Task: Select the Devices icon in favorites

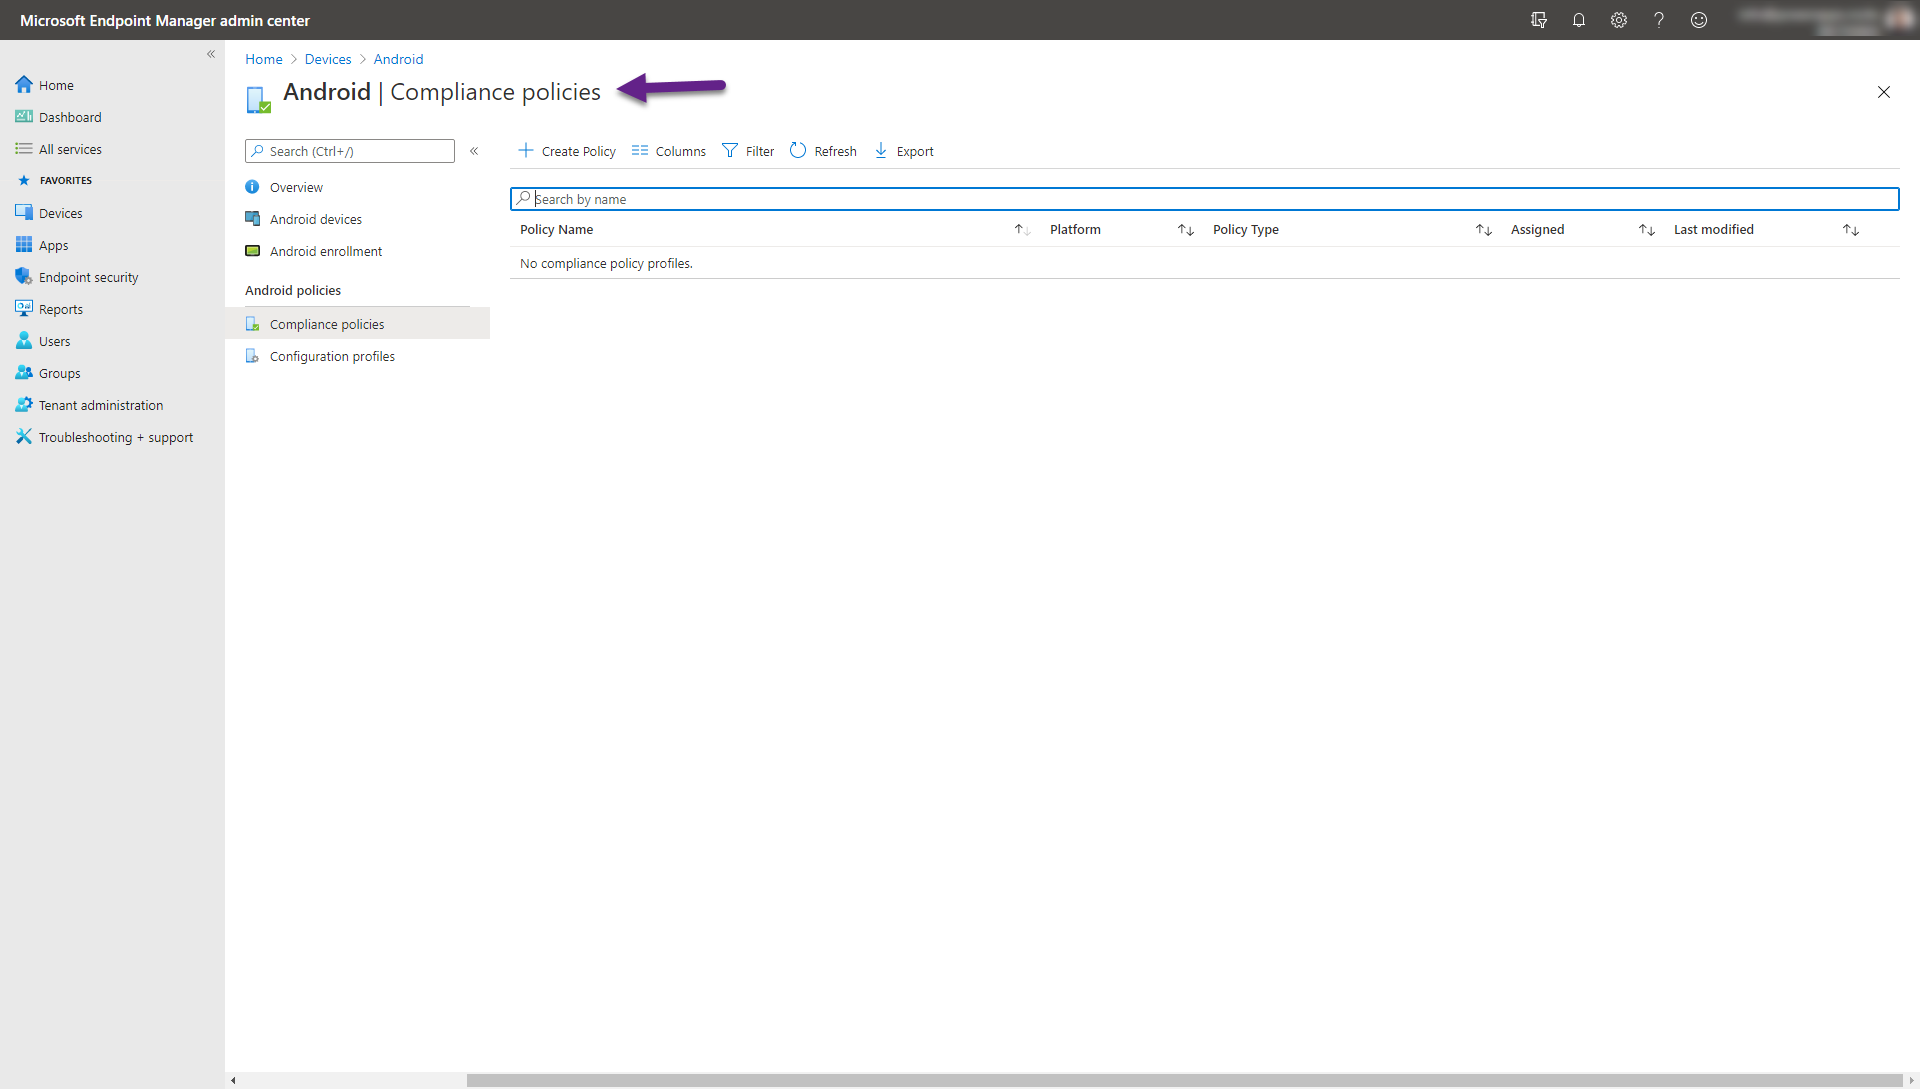Action: [24, 213]
